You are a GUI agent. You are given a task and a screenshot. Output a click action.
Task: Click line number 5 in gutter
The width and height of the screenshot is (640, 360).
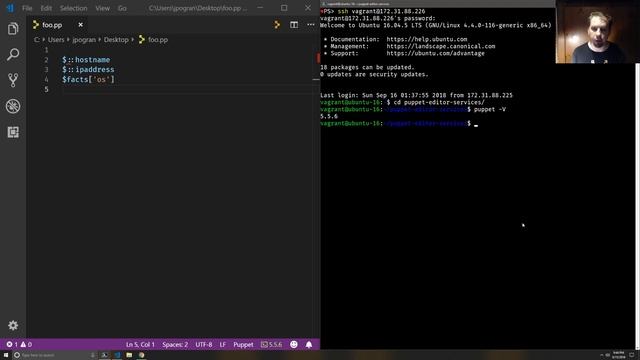click(x=46, y=89)
